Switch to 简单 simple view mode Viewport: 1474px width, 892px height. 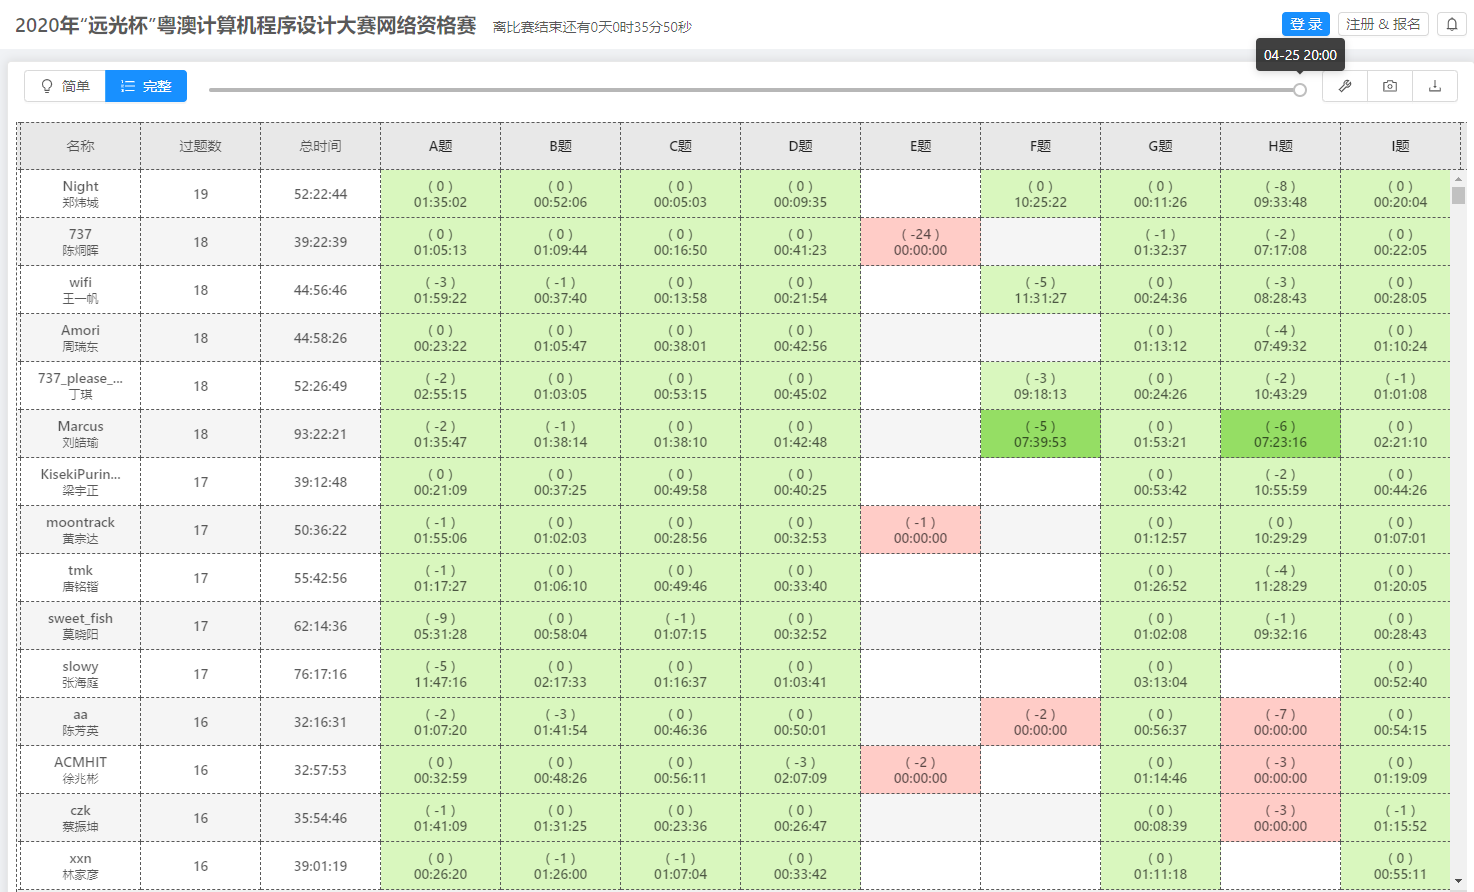pos(65,86)
